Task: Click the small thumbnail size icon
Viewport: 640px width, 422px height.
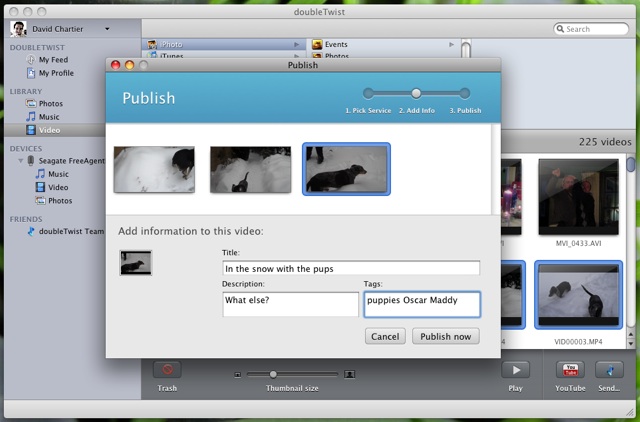Action: [x=238, y=375]
